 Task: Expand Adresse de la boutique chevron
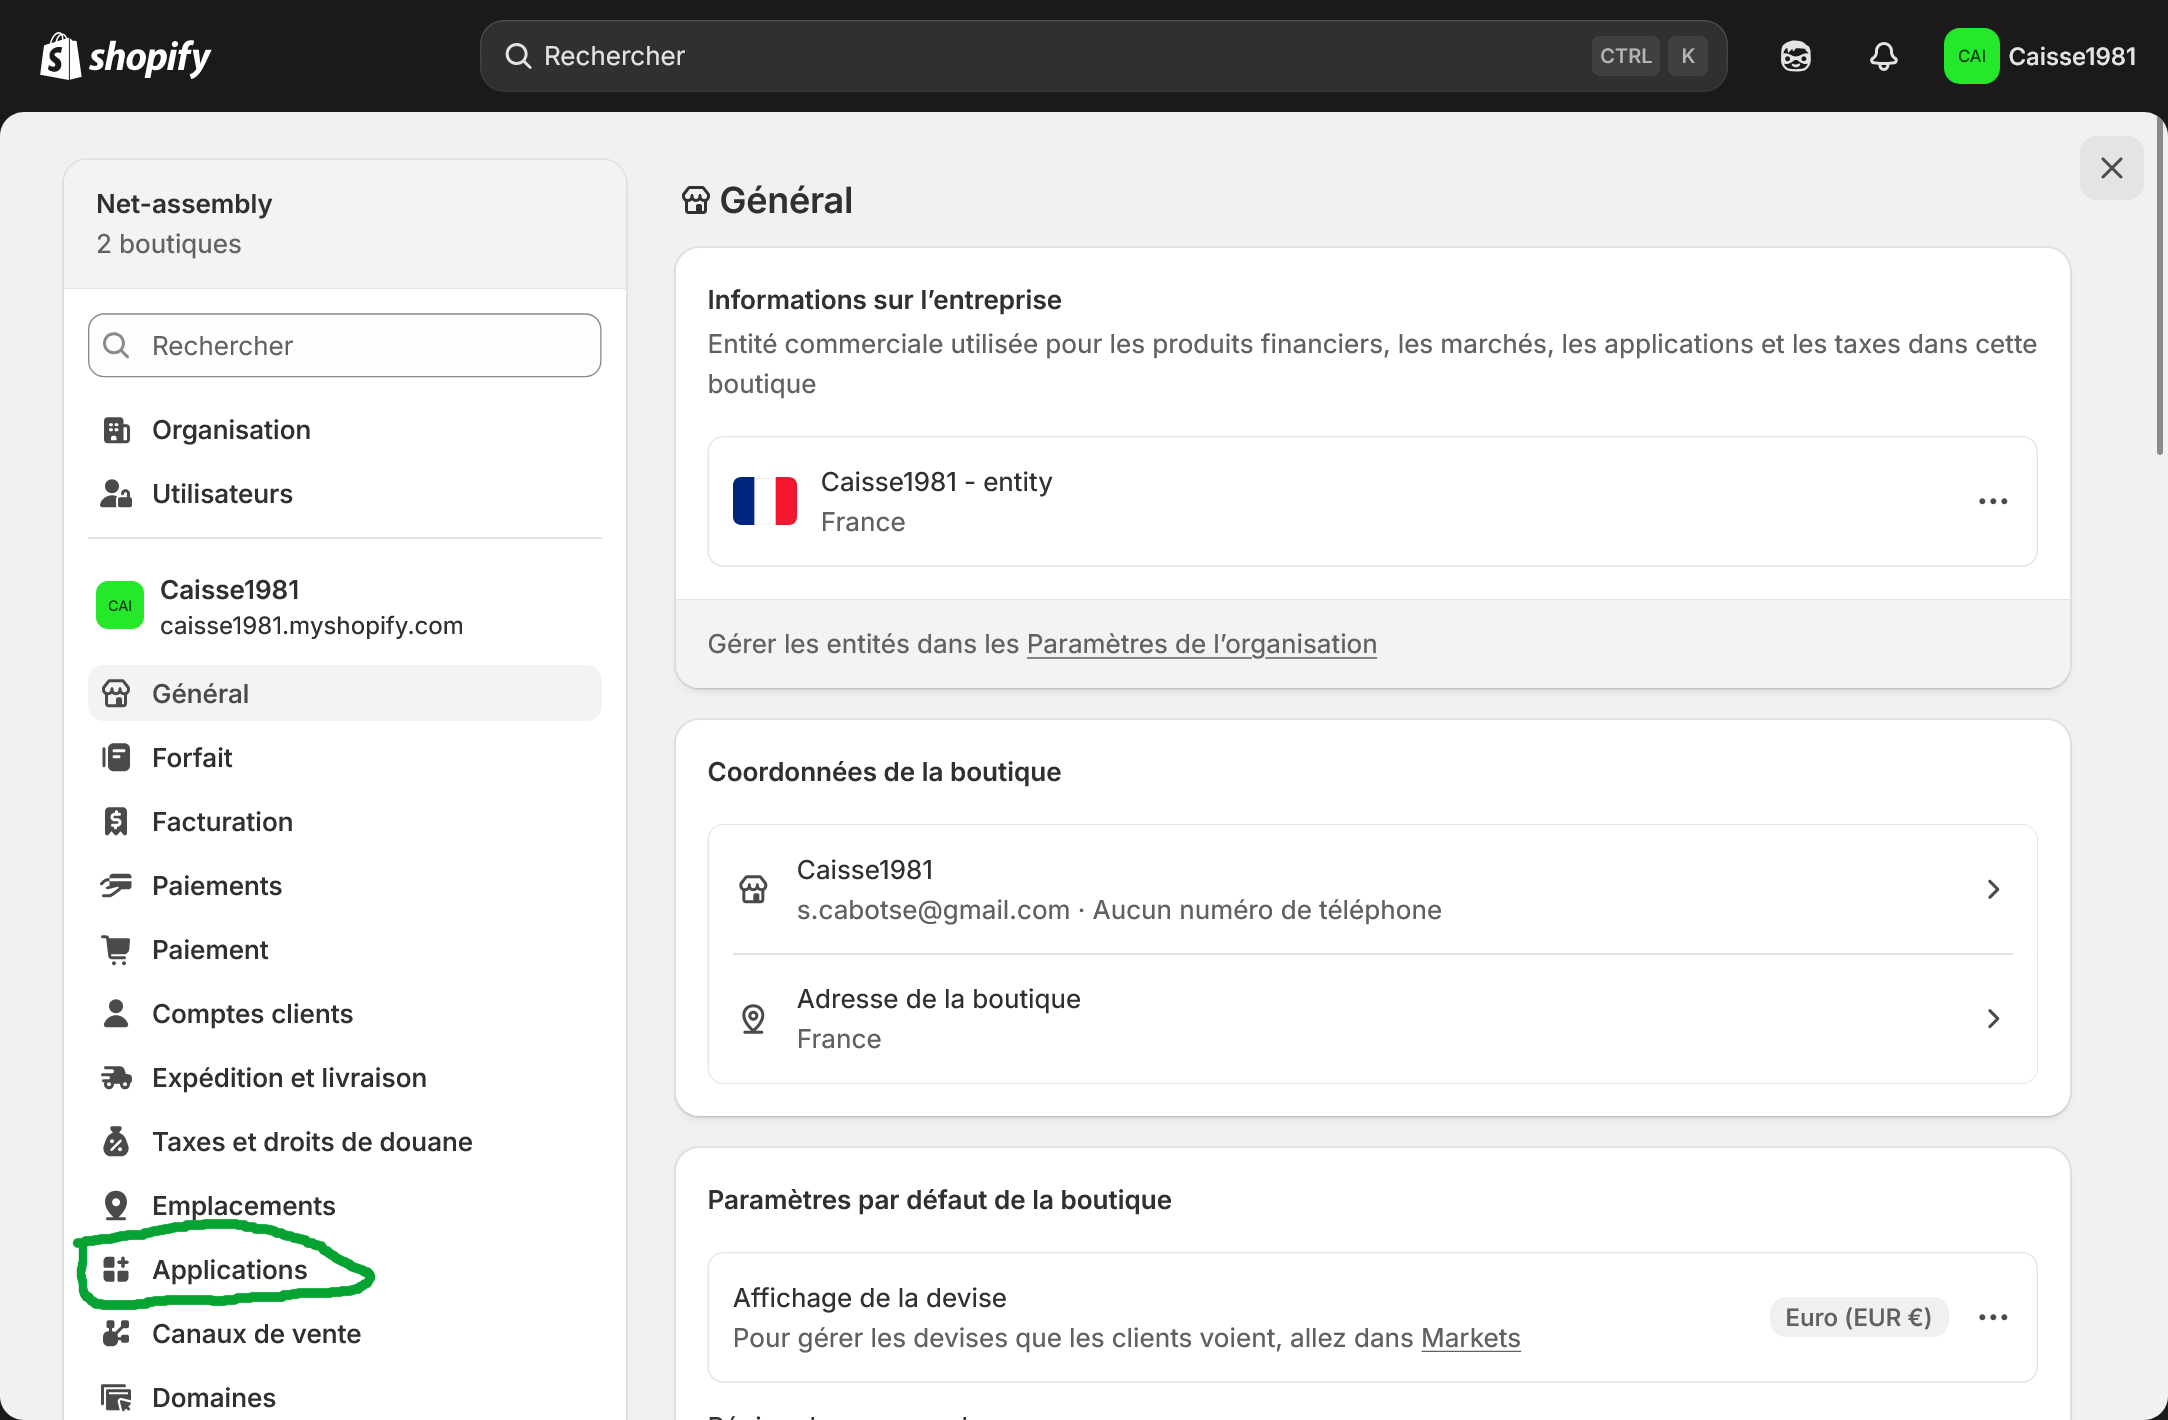click(1993, 1019)
